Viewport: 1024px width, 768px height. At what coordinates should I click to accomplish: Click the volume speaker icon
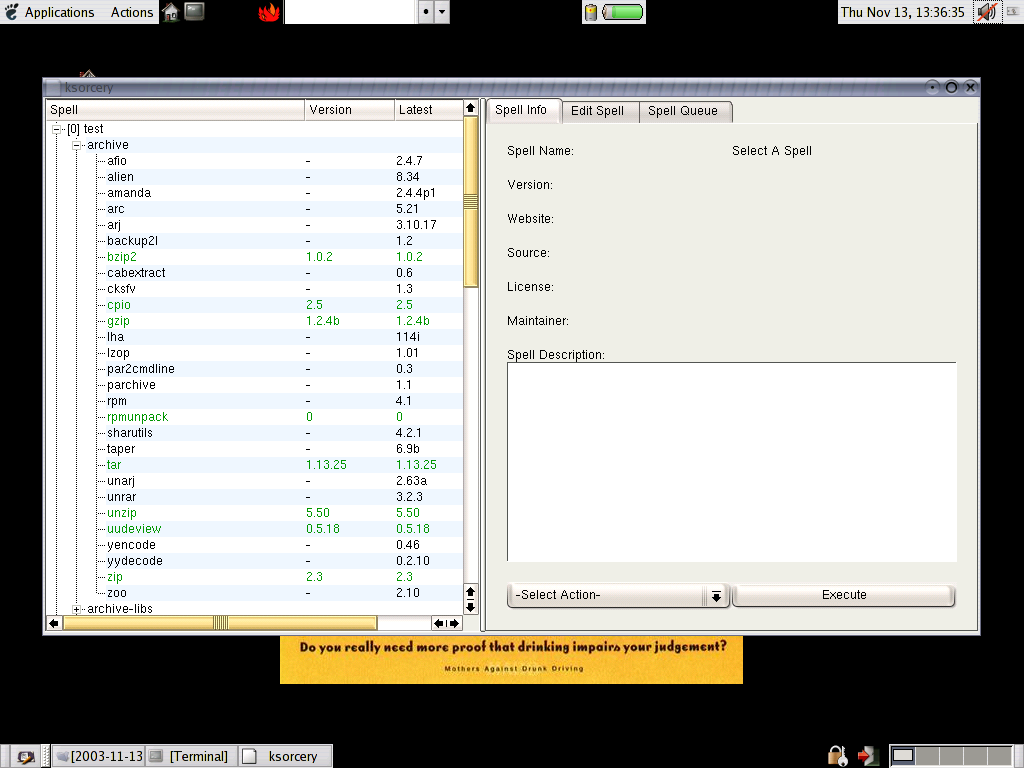(x=986, y=12)
